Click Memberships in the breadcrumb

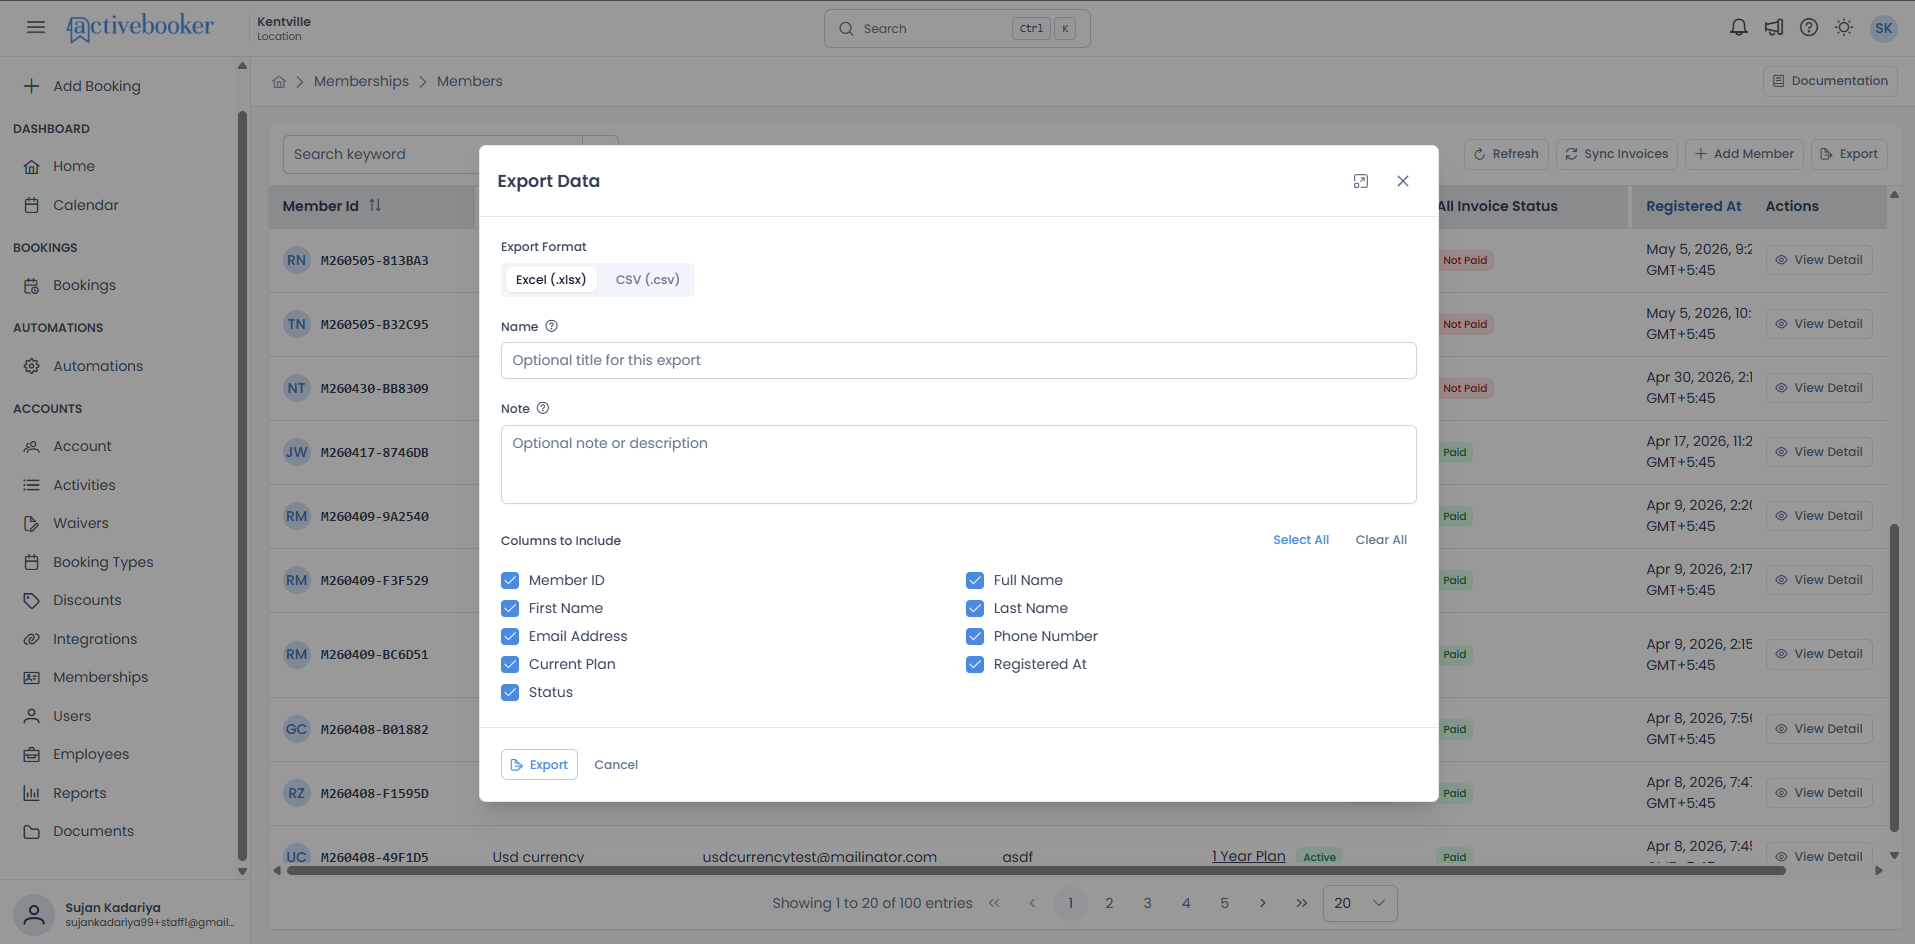tap(361, 81)
